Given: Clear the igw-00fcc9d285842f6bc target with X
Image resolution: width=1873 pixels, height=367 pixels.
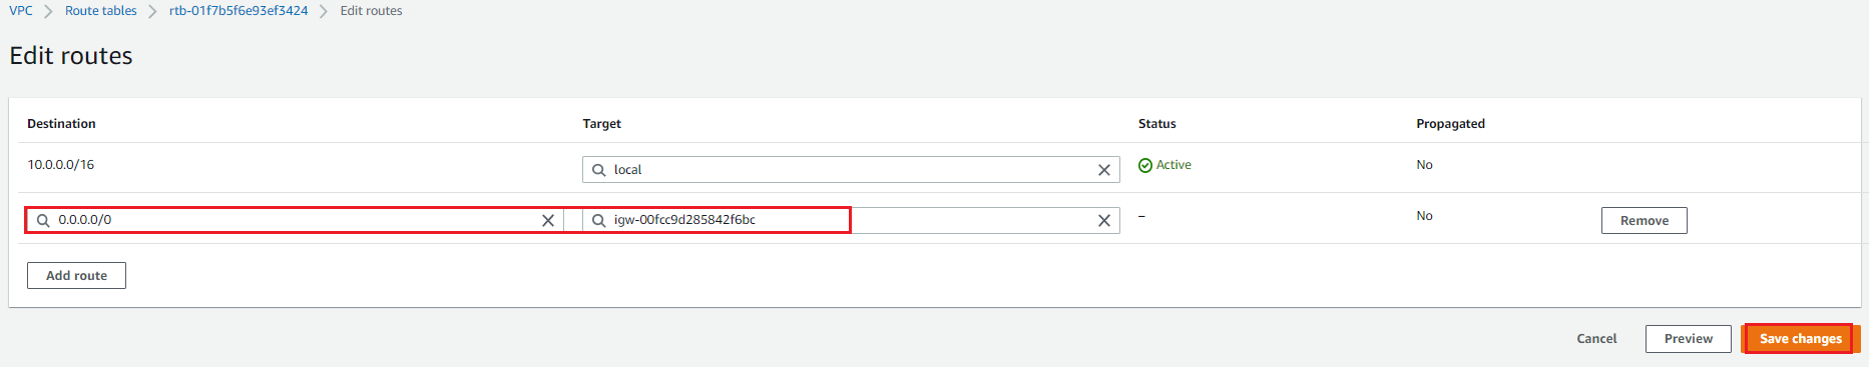Looking at the screenshot, I should pos(1104,220).
